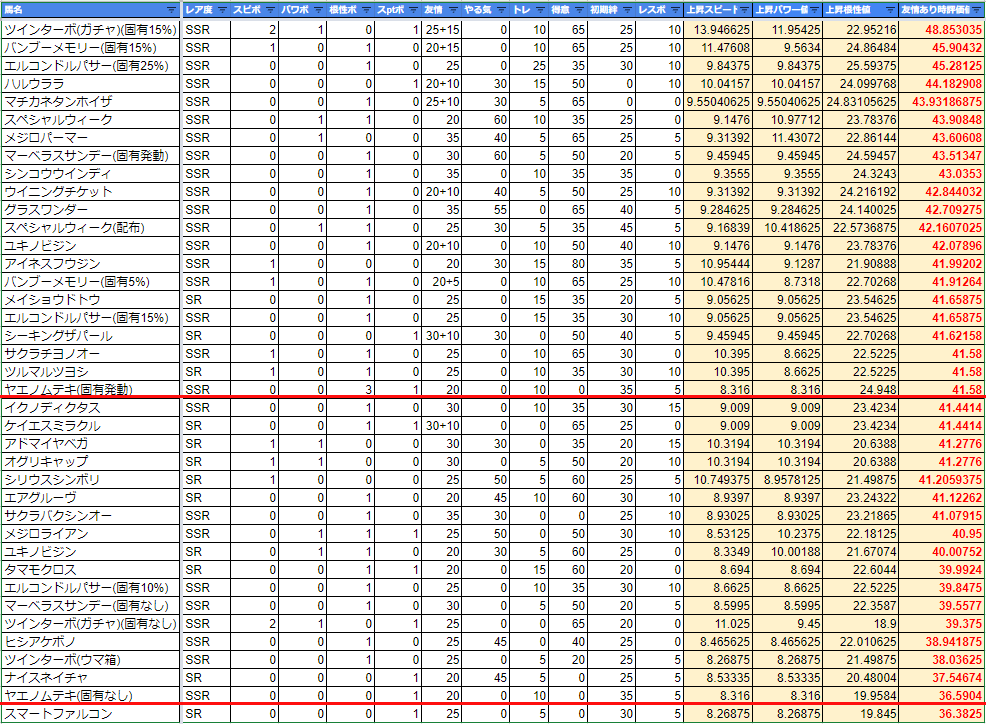Select the マーベラスサンデー(固有発動) cell
This screenshot has width=986, height=724.
[91, 155]
